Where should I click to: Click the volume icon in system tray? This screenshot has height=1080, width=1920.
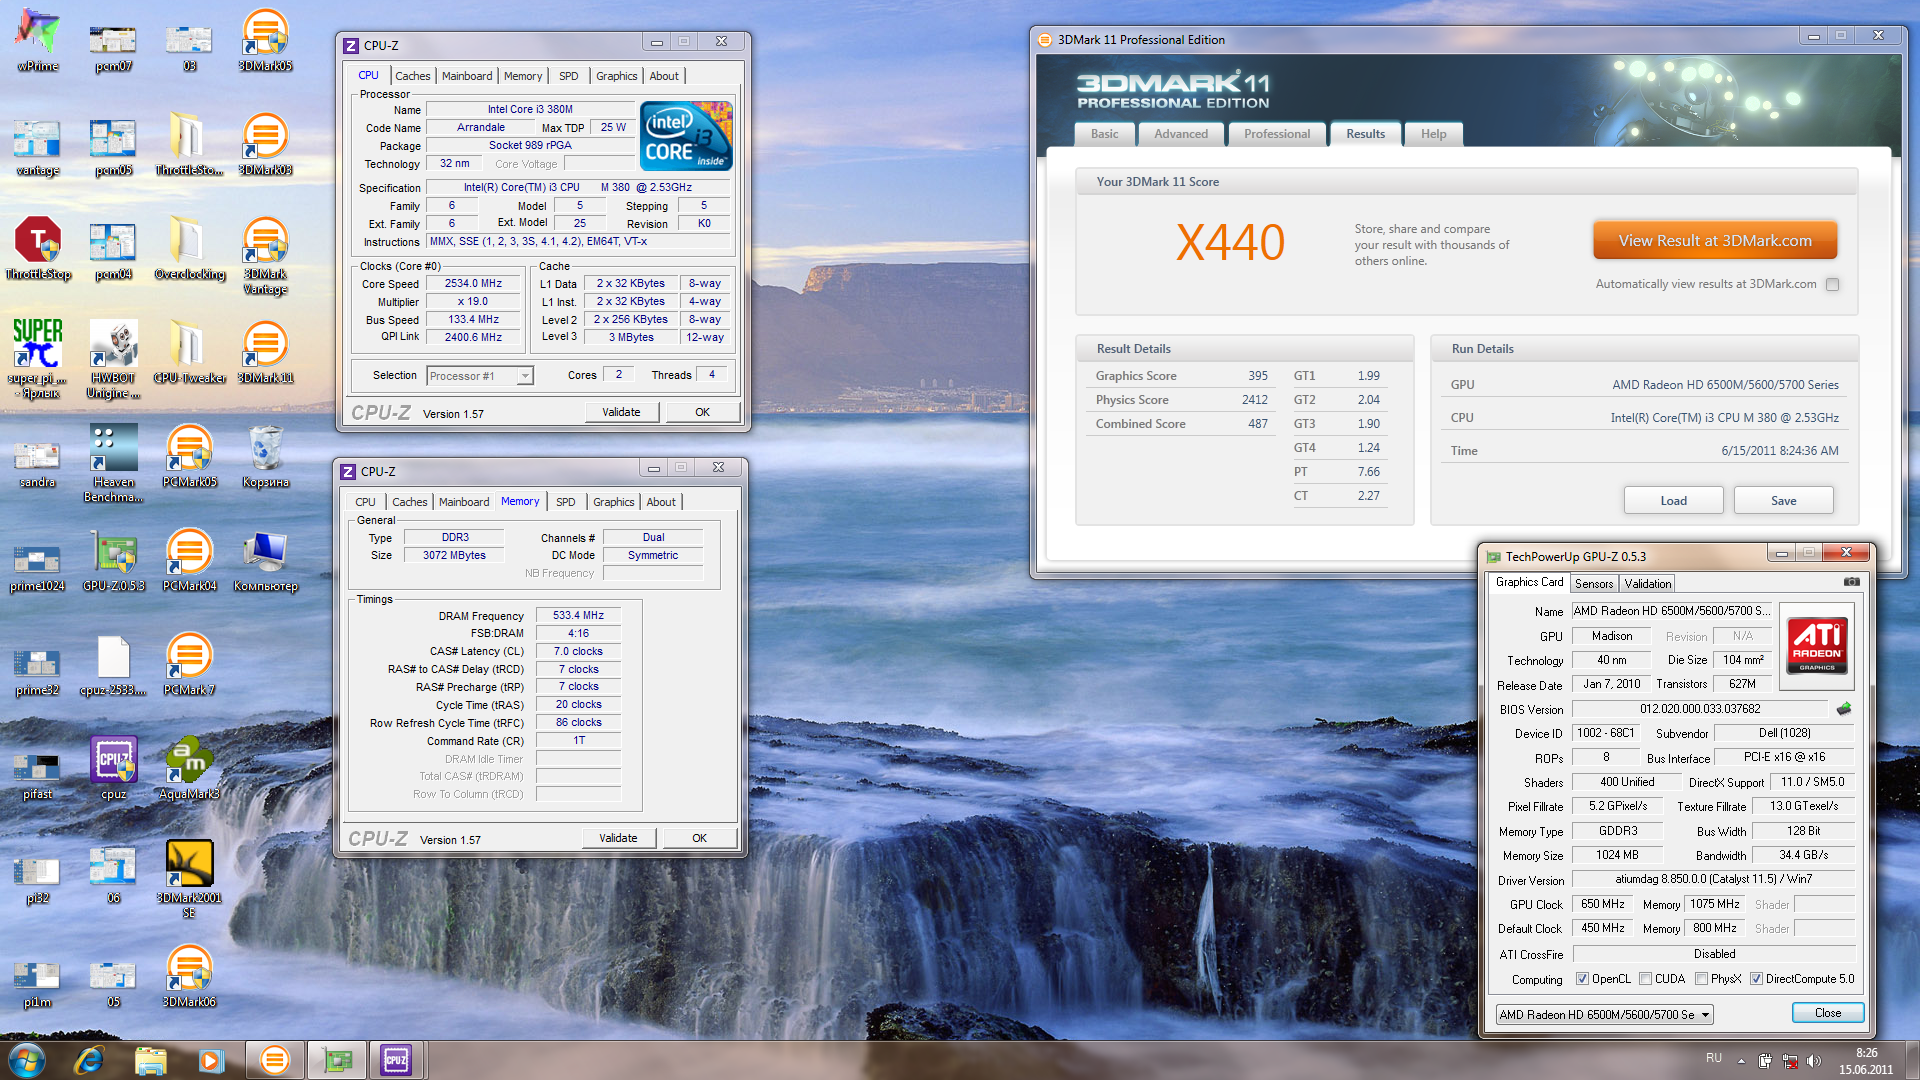[x=1814, y=1061]
